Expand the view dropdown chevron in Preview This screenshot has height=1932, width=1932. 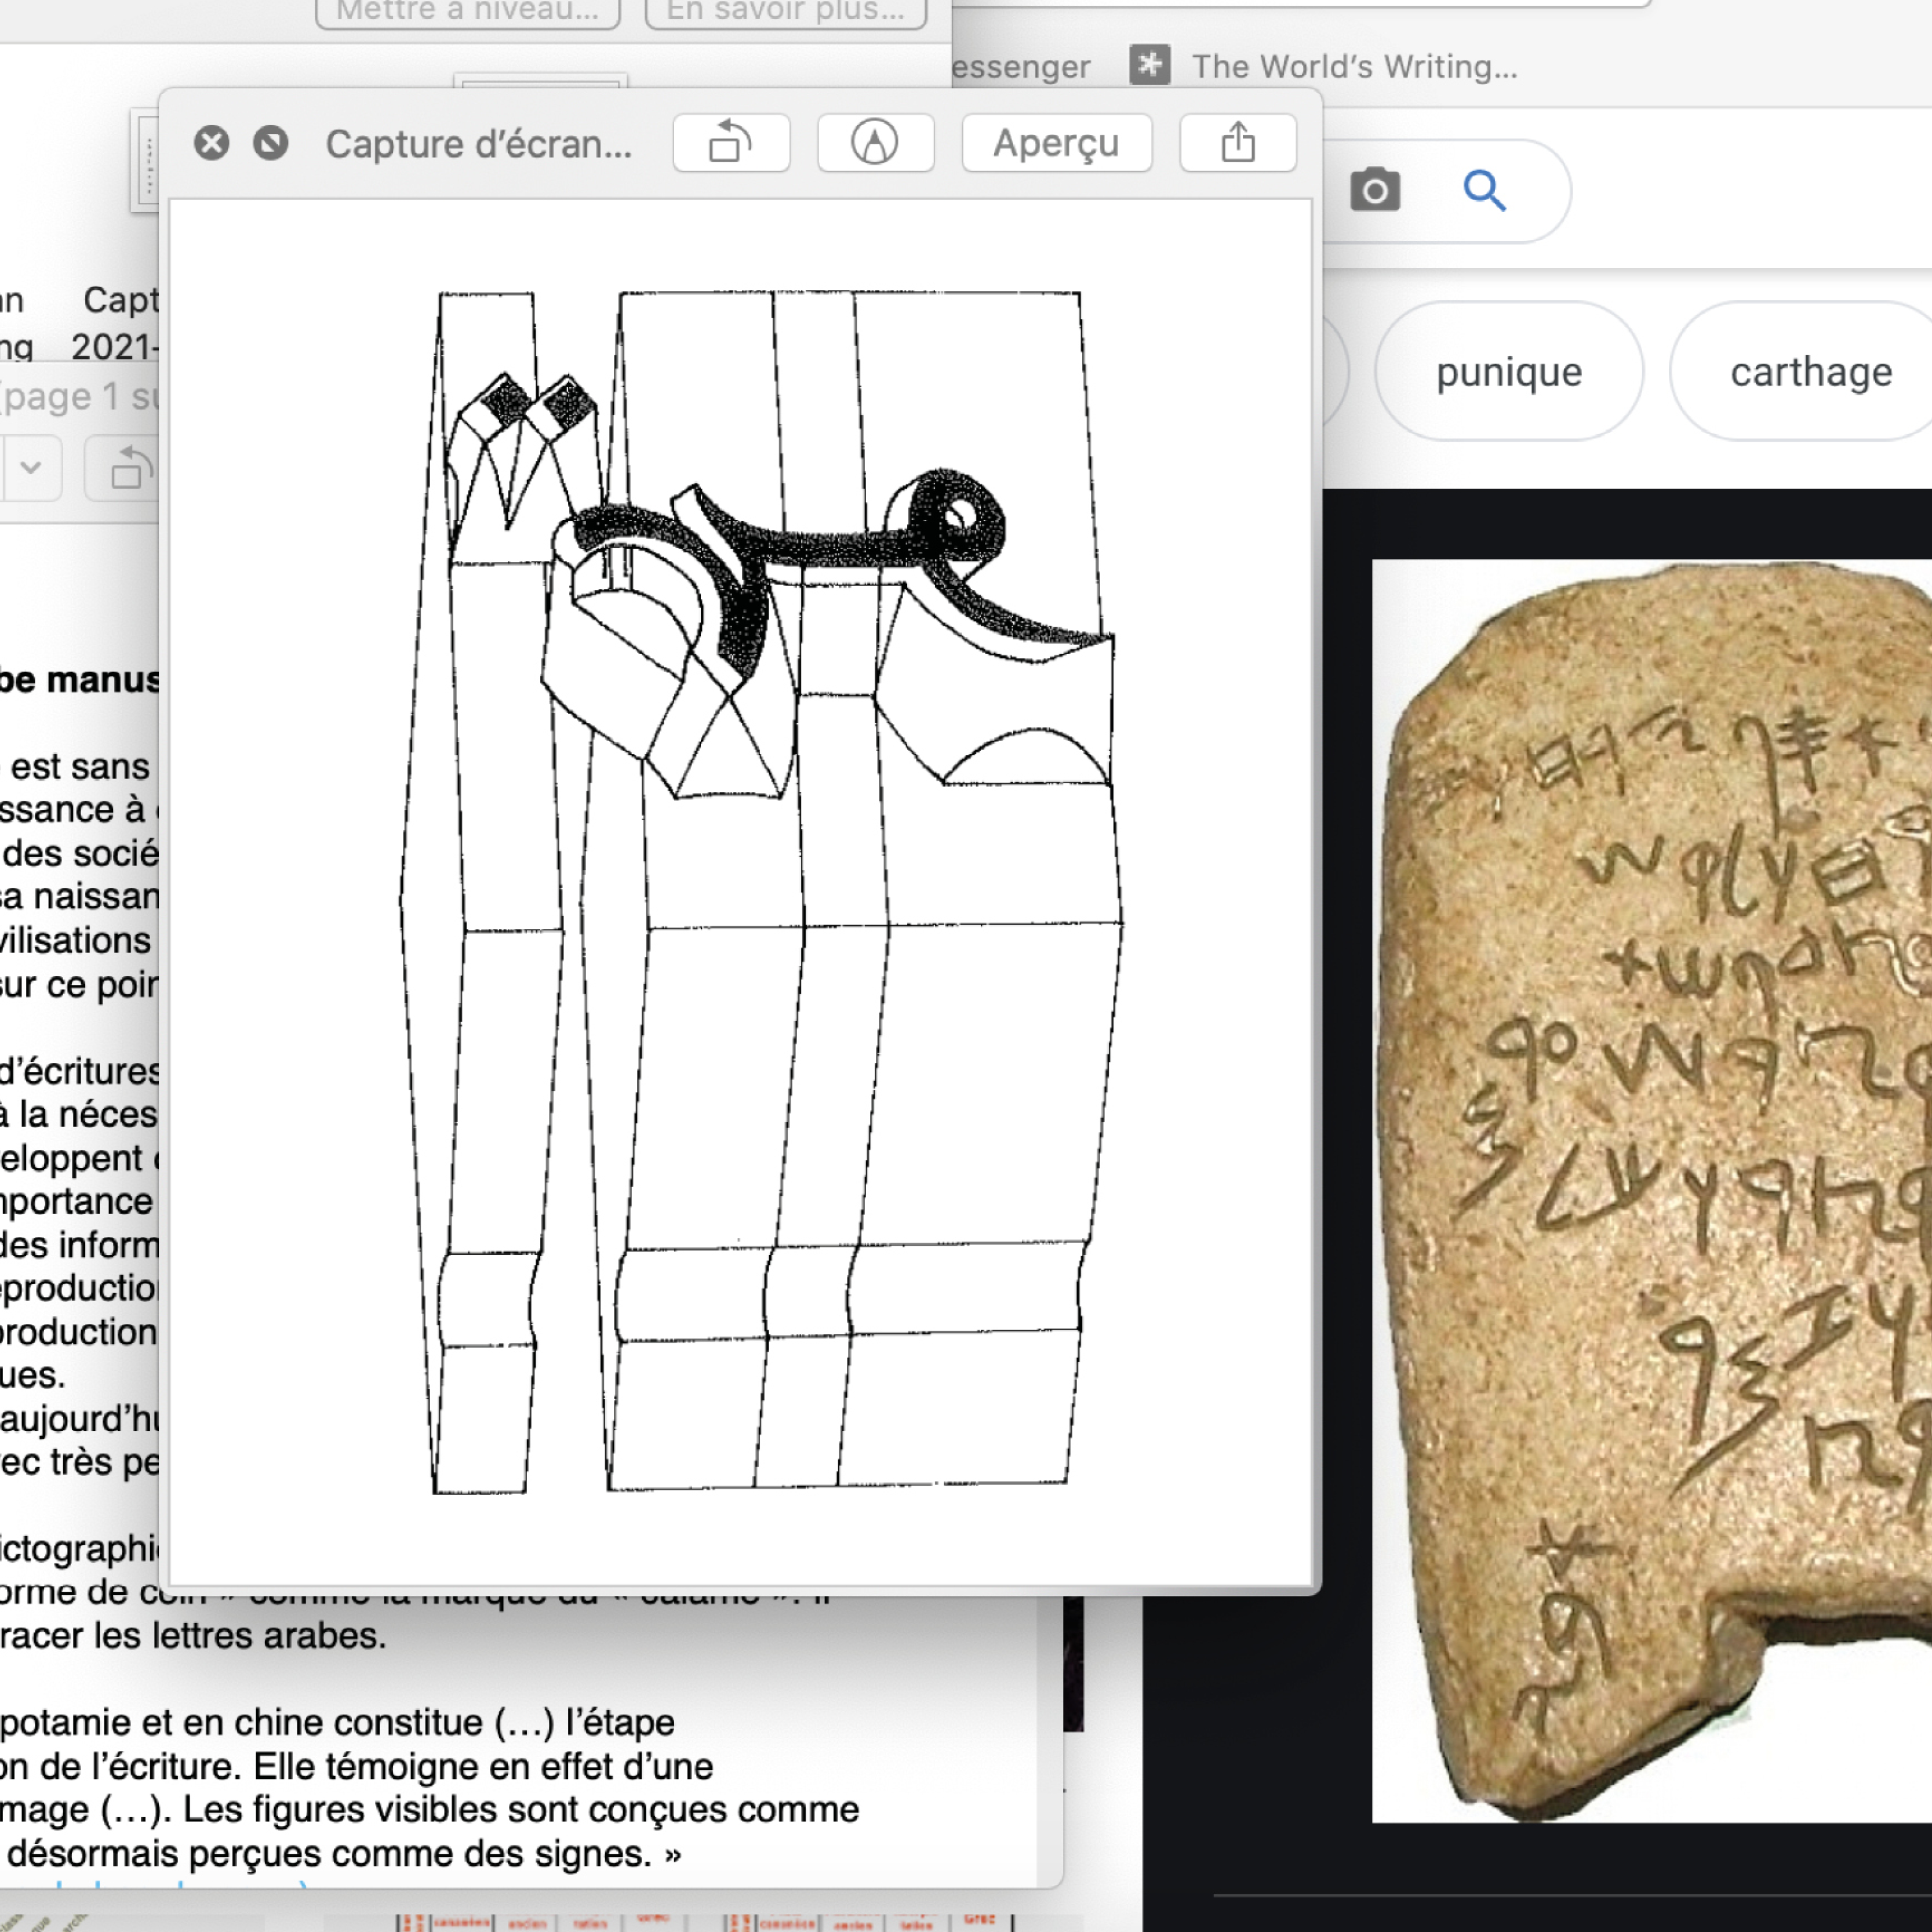tap(31, 468)
